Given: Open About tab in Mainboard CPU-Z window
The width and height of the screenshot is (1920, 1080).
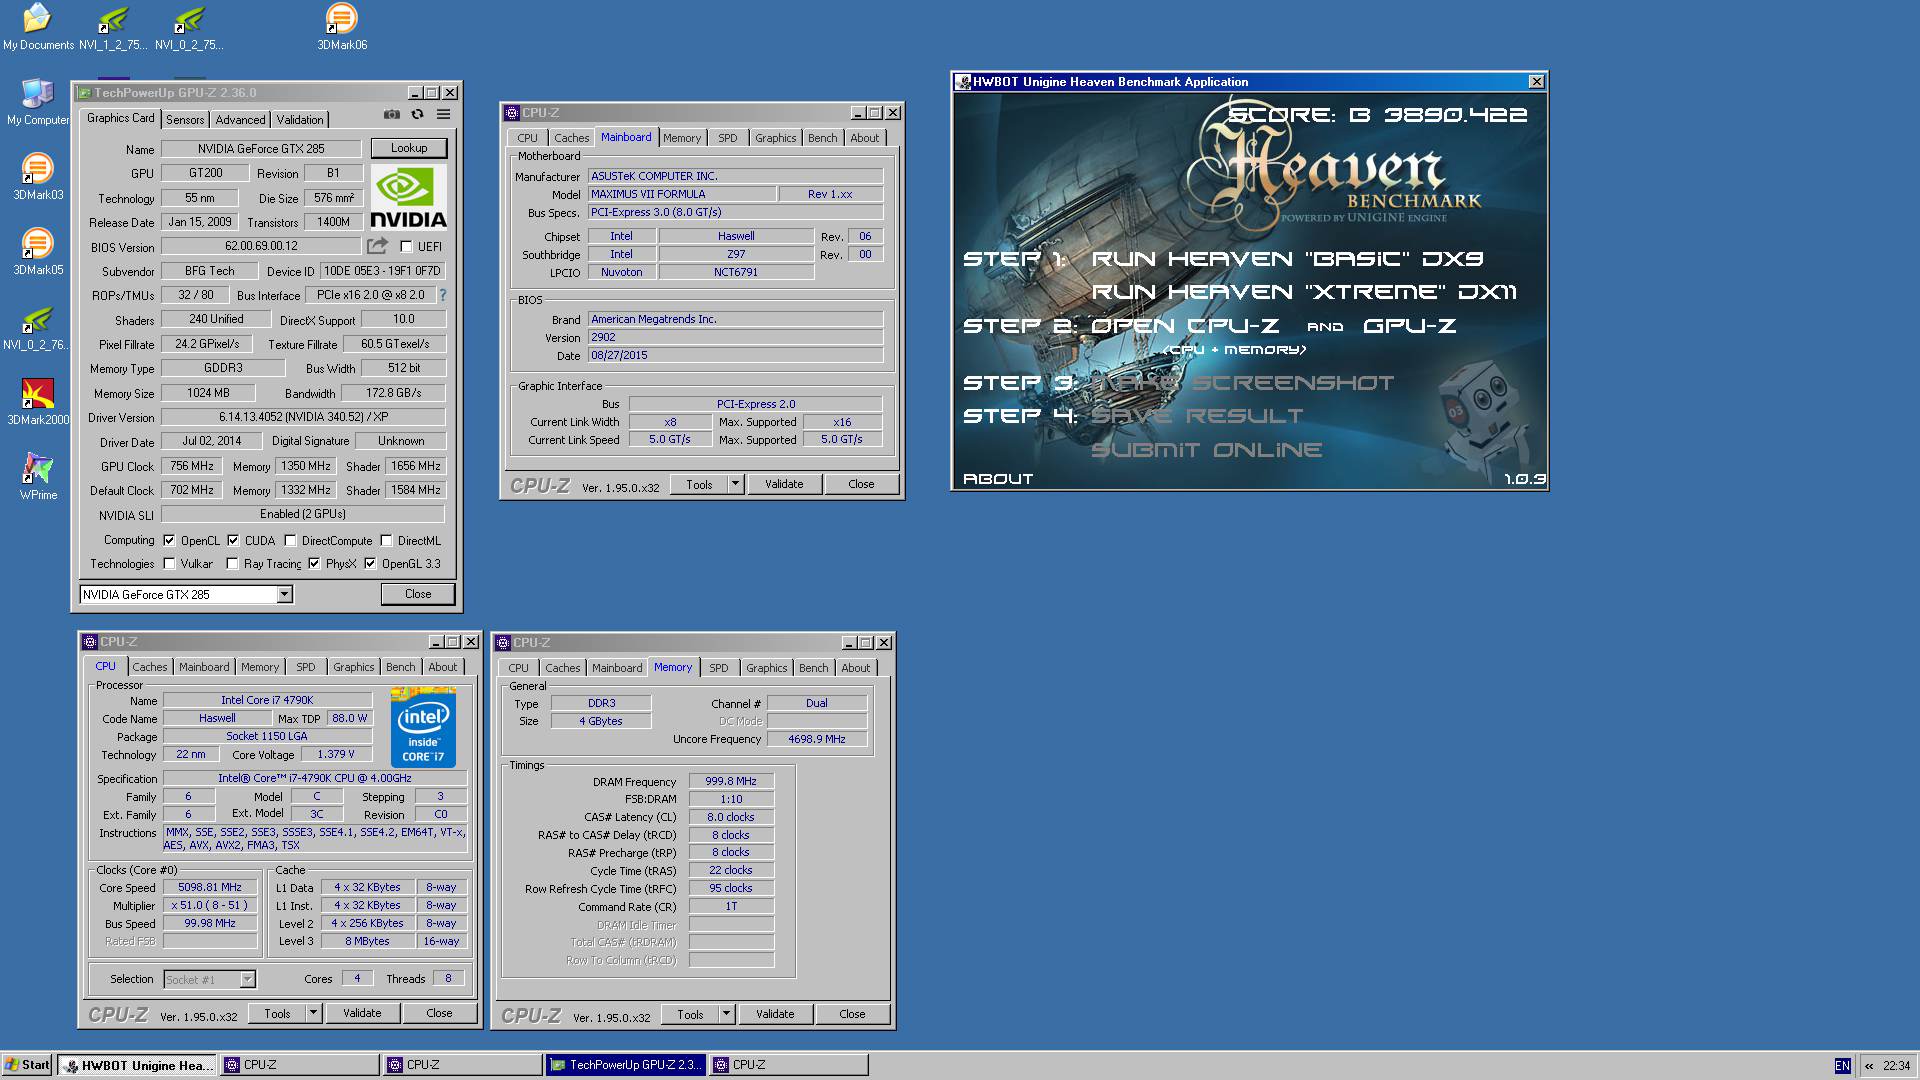Looking at the screenshot, I should pyautogui.click(x=865, y=138).
